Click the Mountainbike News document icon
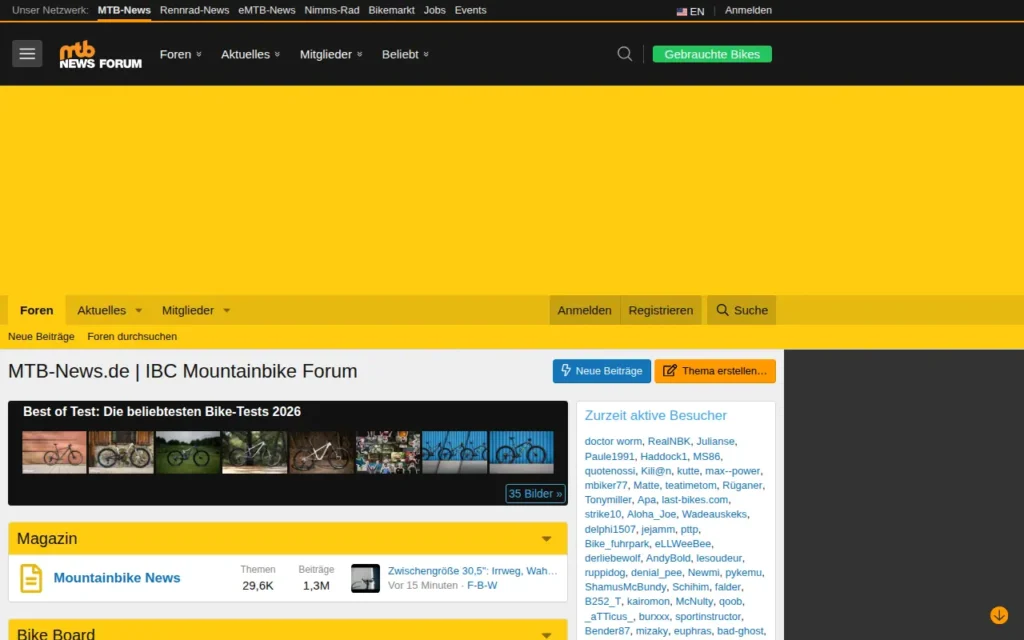The width and height of the screenshot is (1024, 640). point(31,578)
